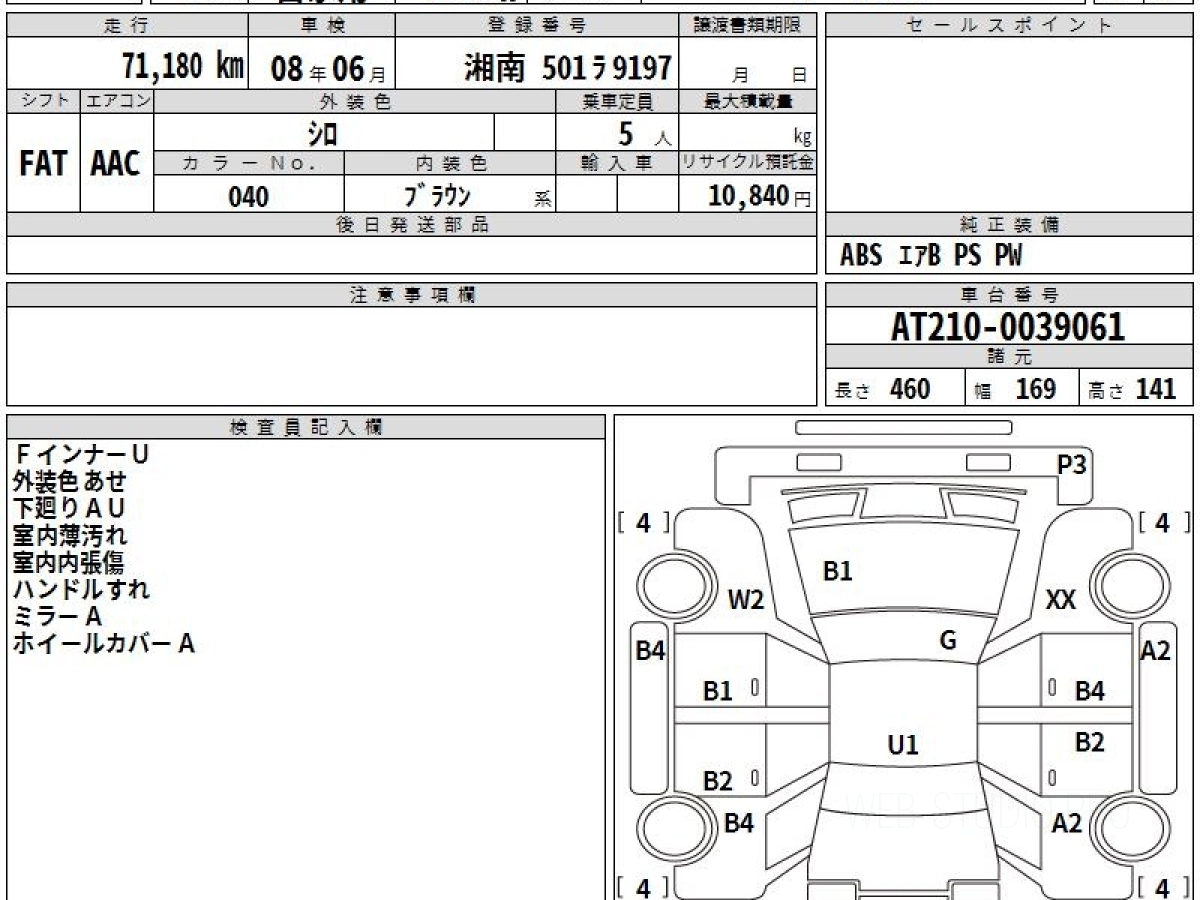Click the 諸元 header
The width and height of the screenshot is (1200, 900).
point(1009,356)
